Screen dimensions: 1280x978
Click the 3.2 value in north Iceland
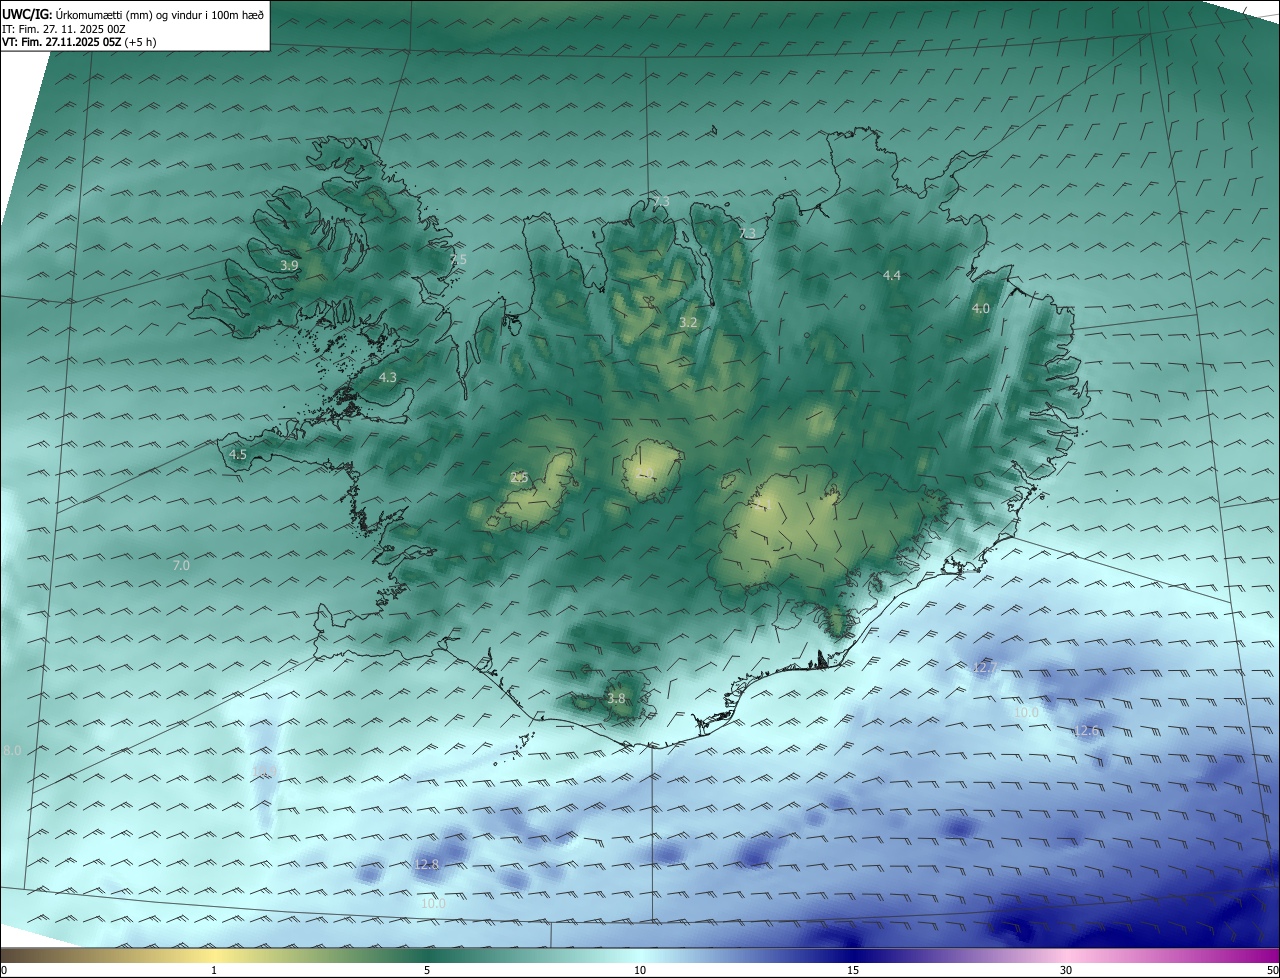(x=688, y=323)
